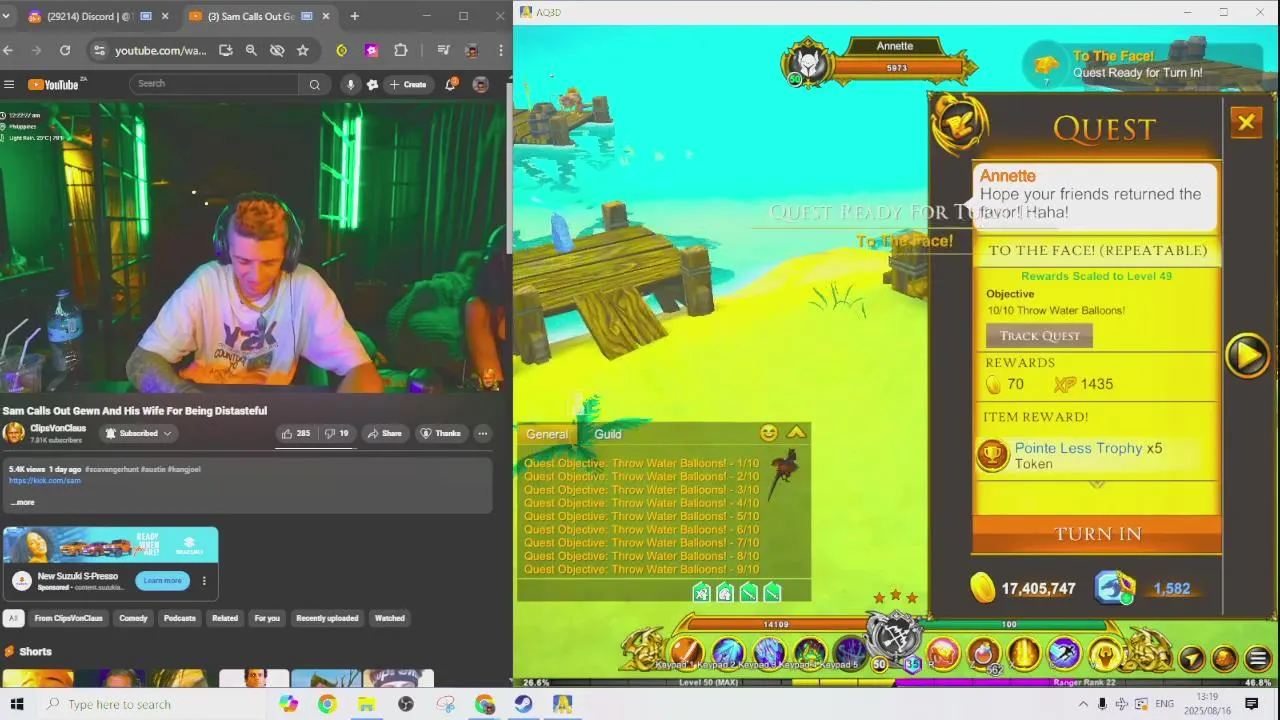Open Steam from the taskbar
The height and width of the screenshot is (720, 1280).
point(523,704)
